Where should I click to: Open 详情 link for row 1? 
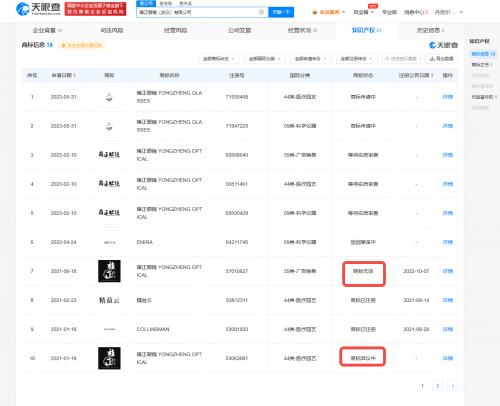pos(447,97)
